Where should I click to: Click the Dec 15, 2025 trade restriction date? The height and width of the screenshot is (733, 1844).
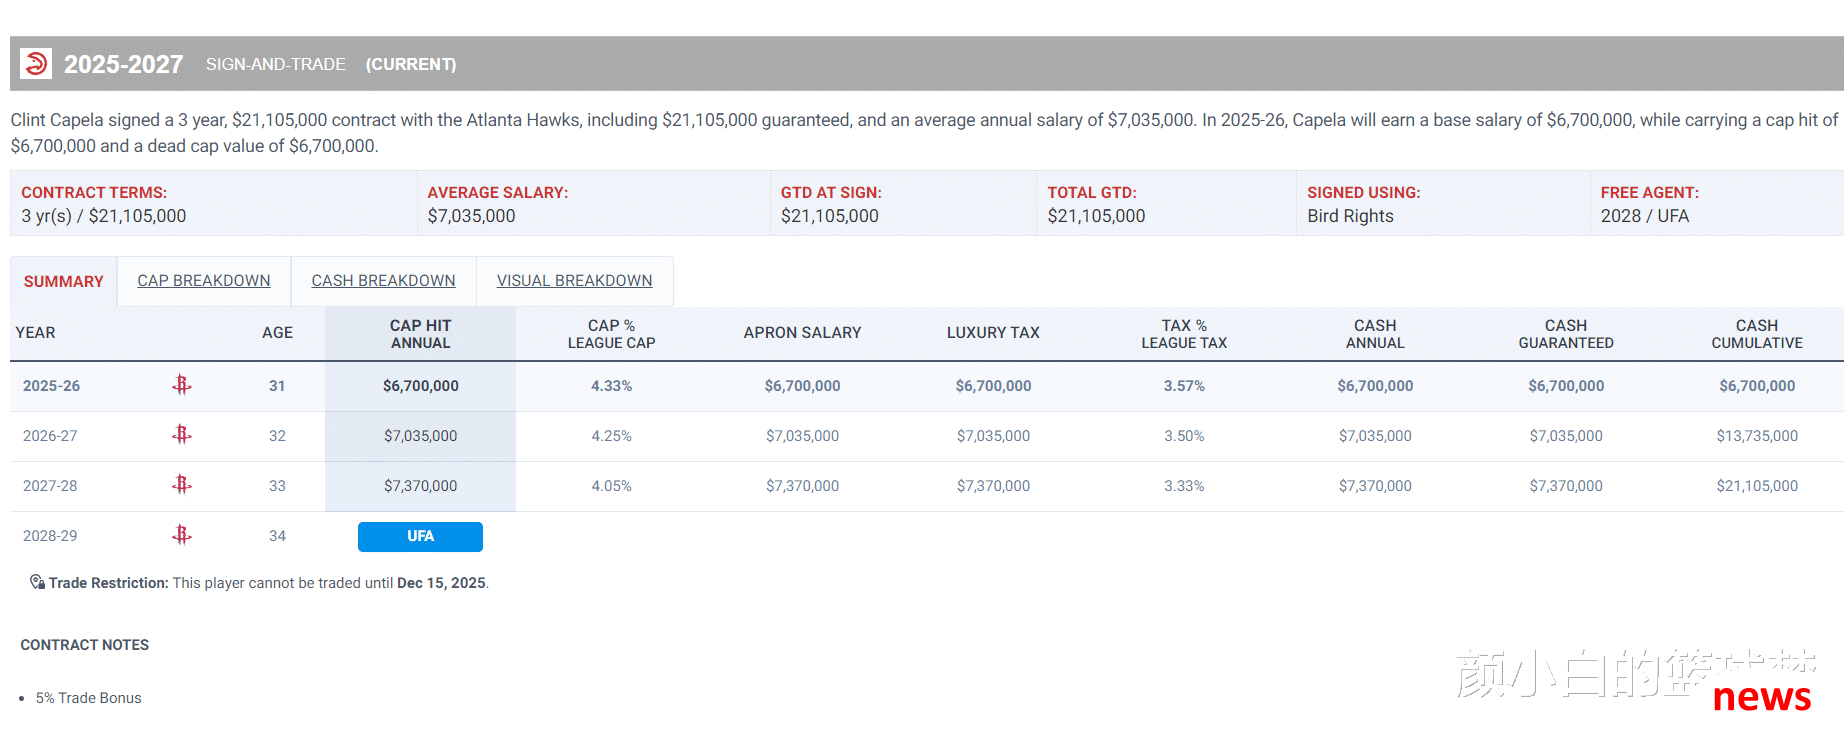(441, 583)
